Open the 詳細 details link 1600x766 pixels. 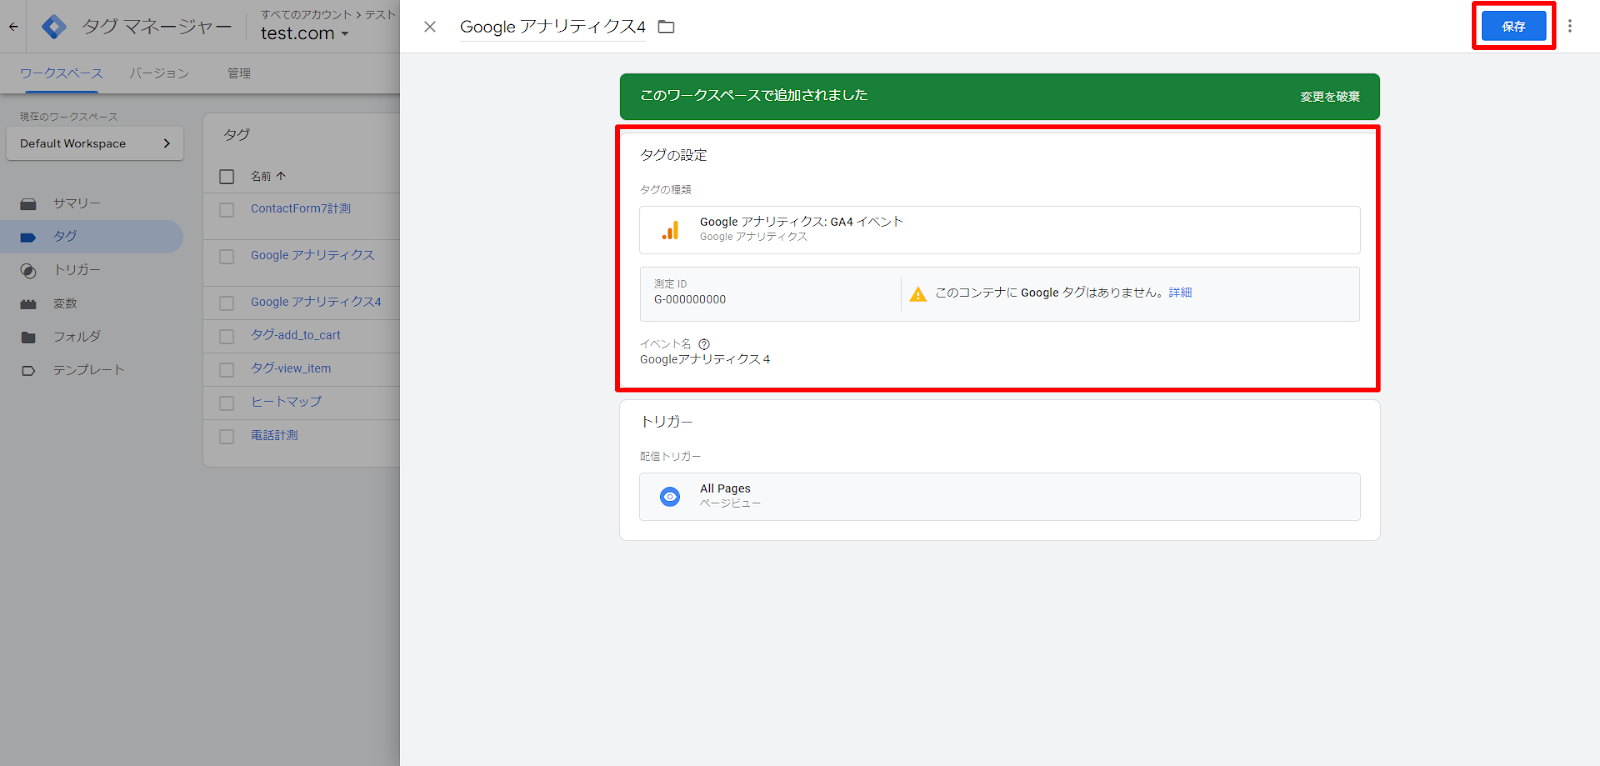1180,293
